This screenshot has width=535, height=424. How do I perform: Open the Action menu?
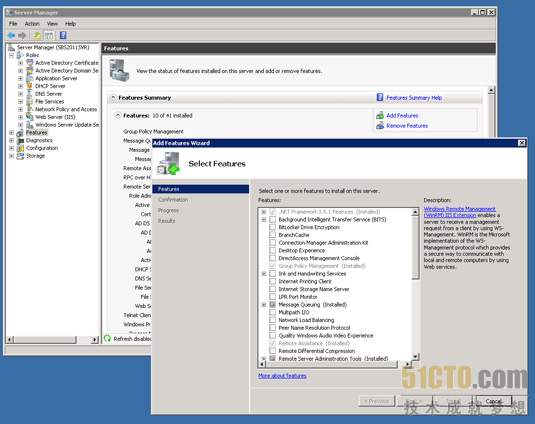(32, 24)
